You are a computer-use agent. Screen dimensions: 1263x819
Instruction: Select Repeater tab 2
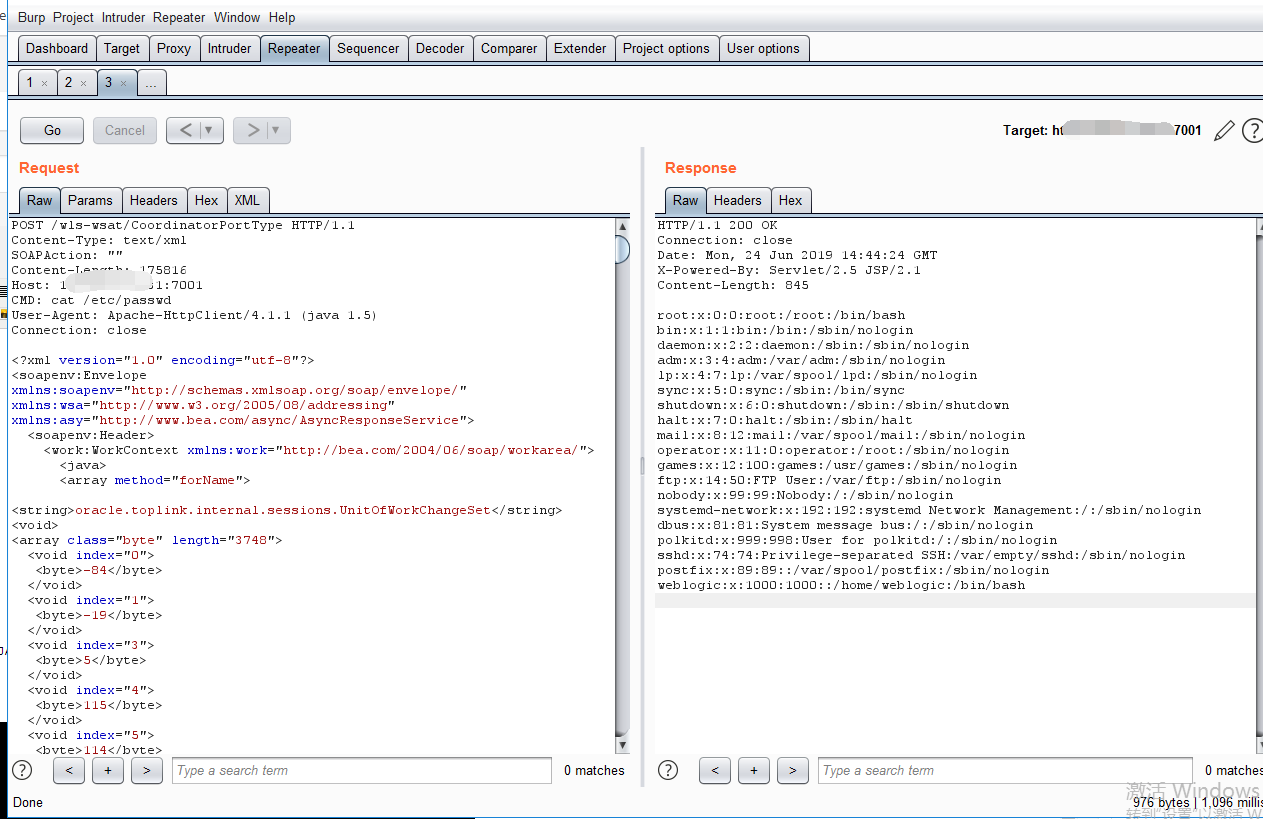69,83
